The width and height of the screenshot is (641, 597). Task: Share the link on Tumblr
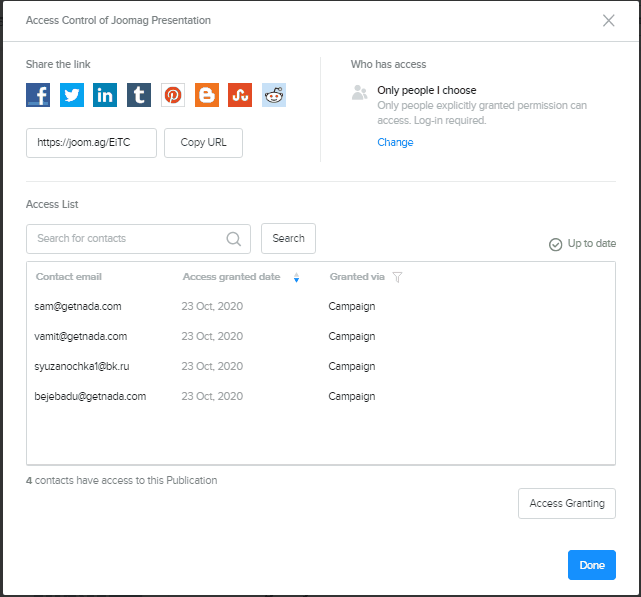(139, 95)
